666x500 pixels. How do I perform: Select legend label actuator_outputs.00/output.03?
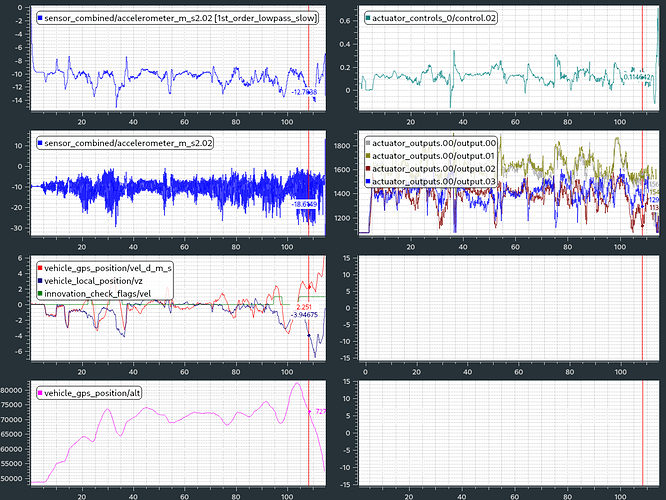click(434, 181)
